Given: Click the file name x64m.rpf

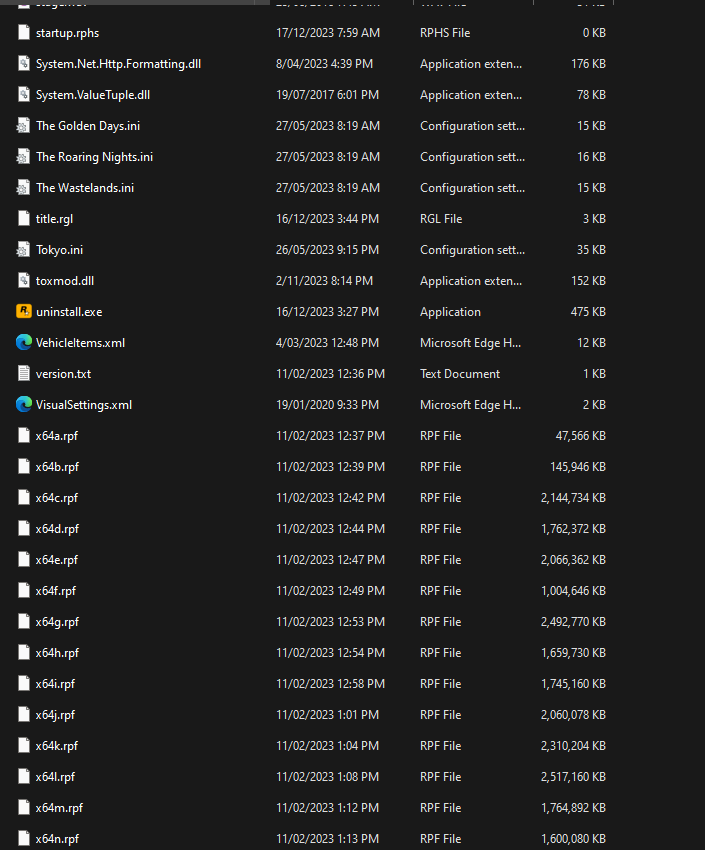Looking at the screenshot, I should (x=59, y=808).
